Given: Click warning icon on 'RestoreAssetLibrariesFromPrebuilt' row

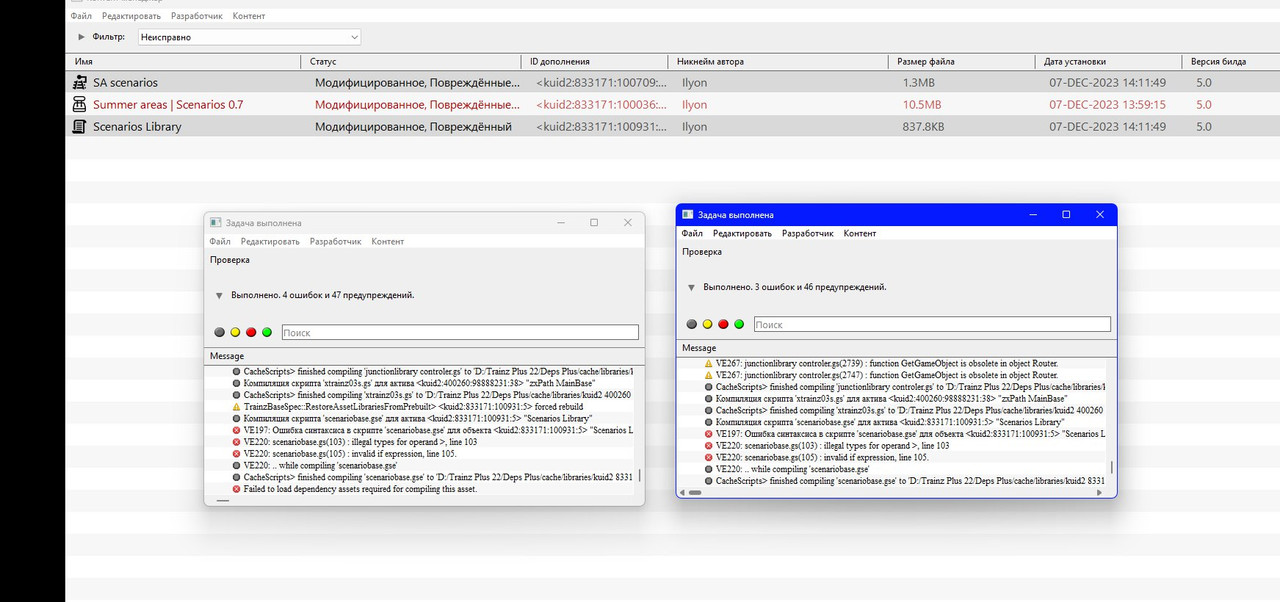Looking at the screenshot, I should coord(236,407).
